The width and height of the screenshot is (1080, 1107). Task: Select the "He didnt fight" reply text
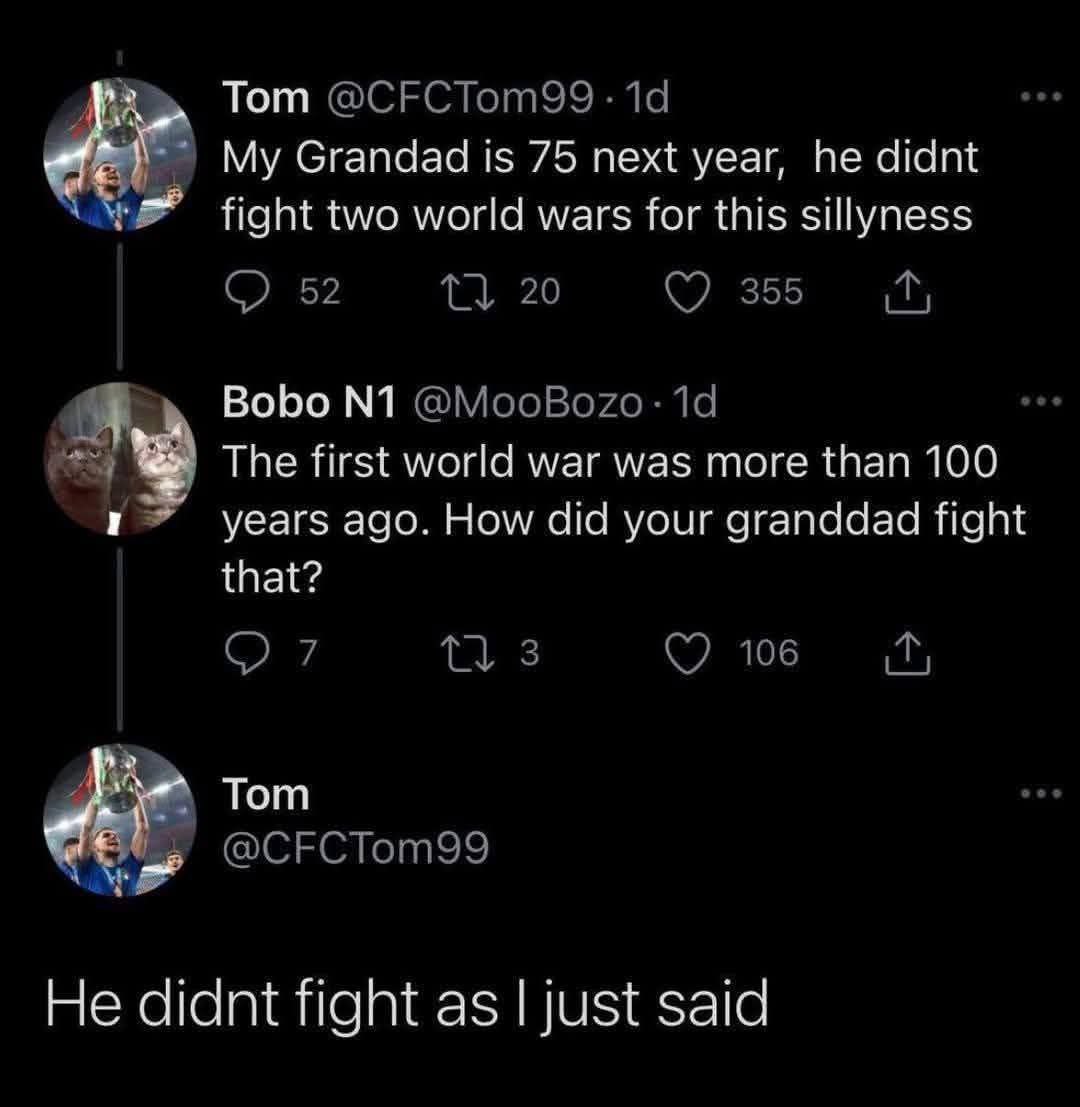coord(406,1003)
